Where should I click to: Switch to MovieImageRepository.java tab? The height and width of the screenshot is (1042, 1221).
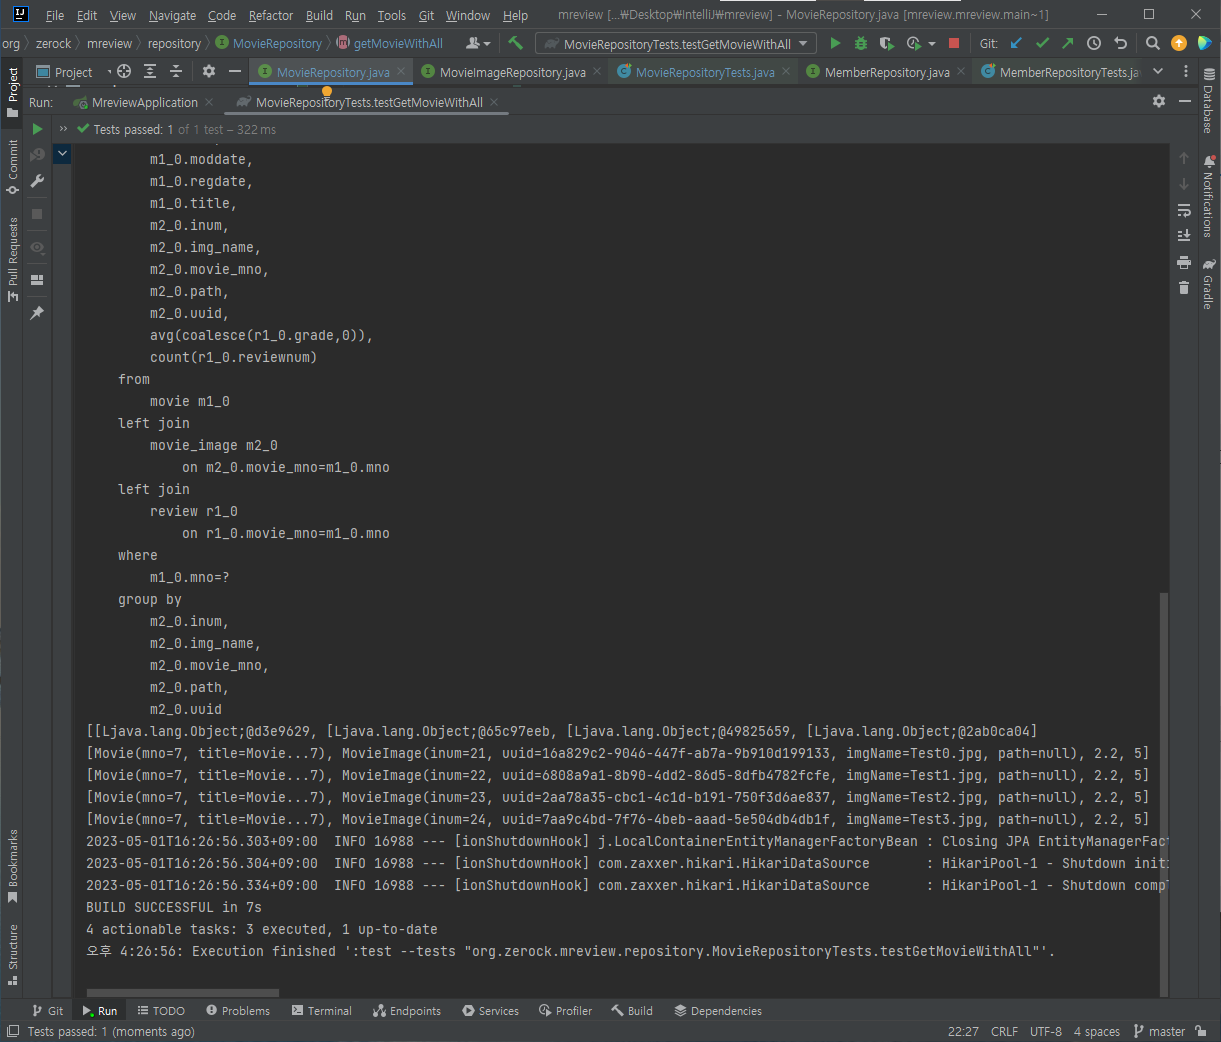[513, 72]
